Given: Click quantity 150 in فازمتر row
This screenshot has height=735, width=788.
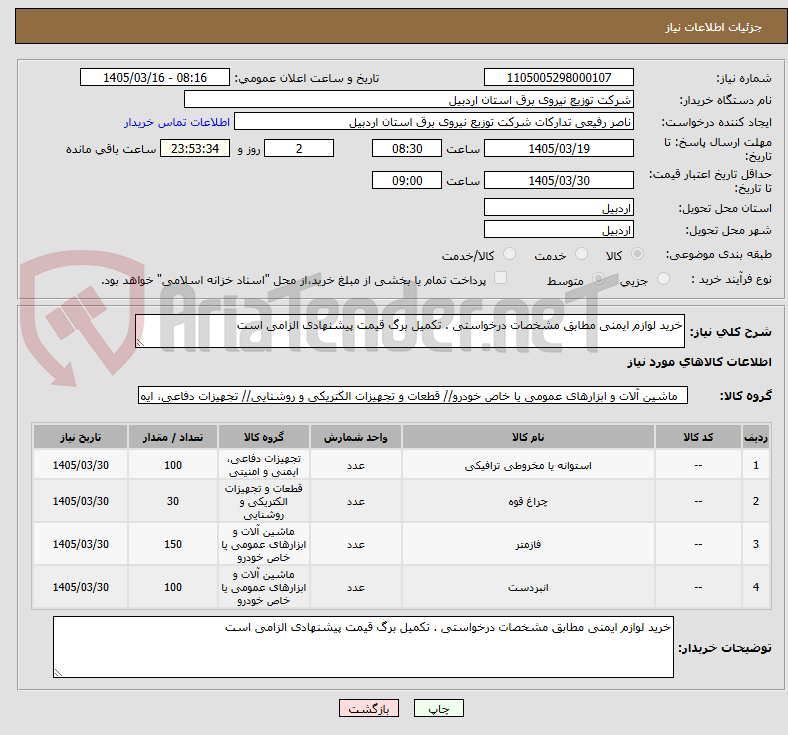Looking at the screenshot, I should (173, 544).
